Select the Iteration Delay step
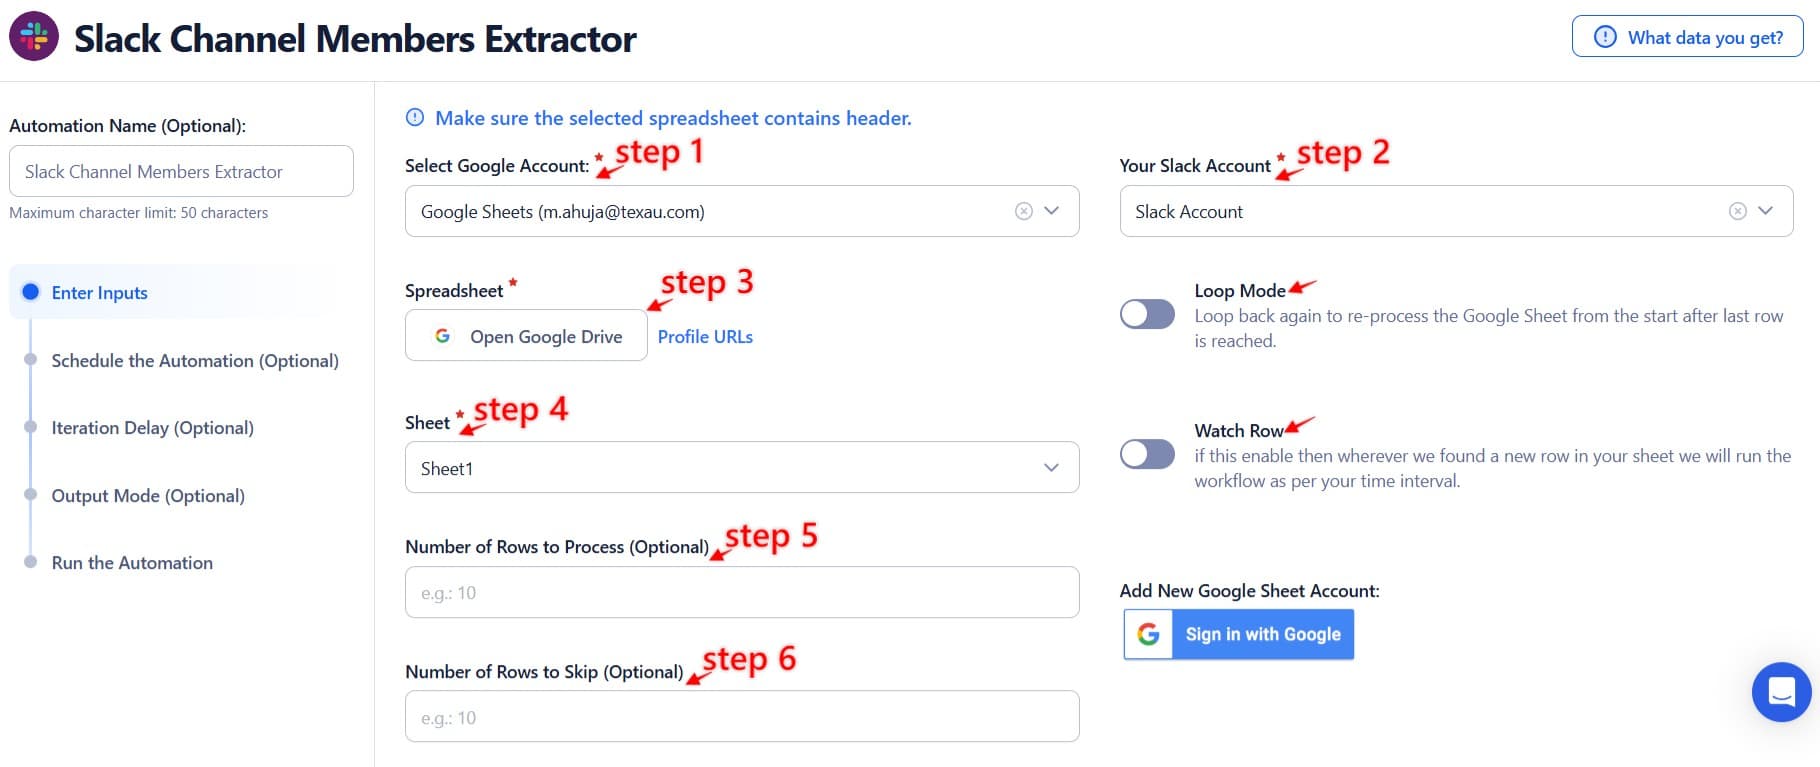The height and width of the screenshot is (767, 1820). [152, 428]
